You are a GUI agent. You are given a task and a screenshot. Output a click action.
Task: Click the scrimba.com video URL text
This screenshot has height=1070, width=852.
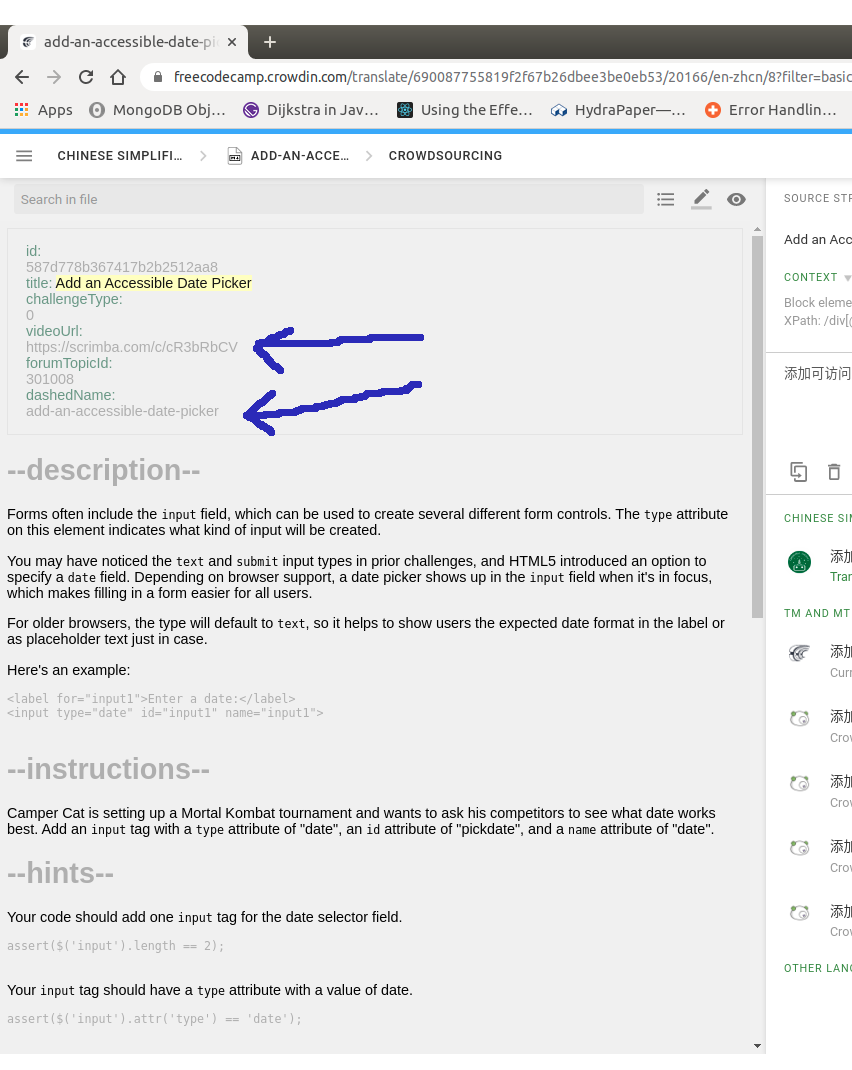coord(132,347)
